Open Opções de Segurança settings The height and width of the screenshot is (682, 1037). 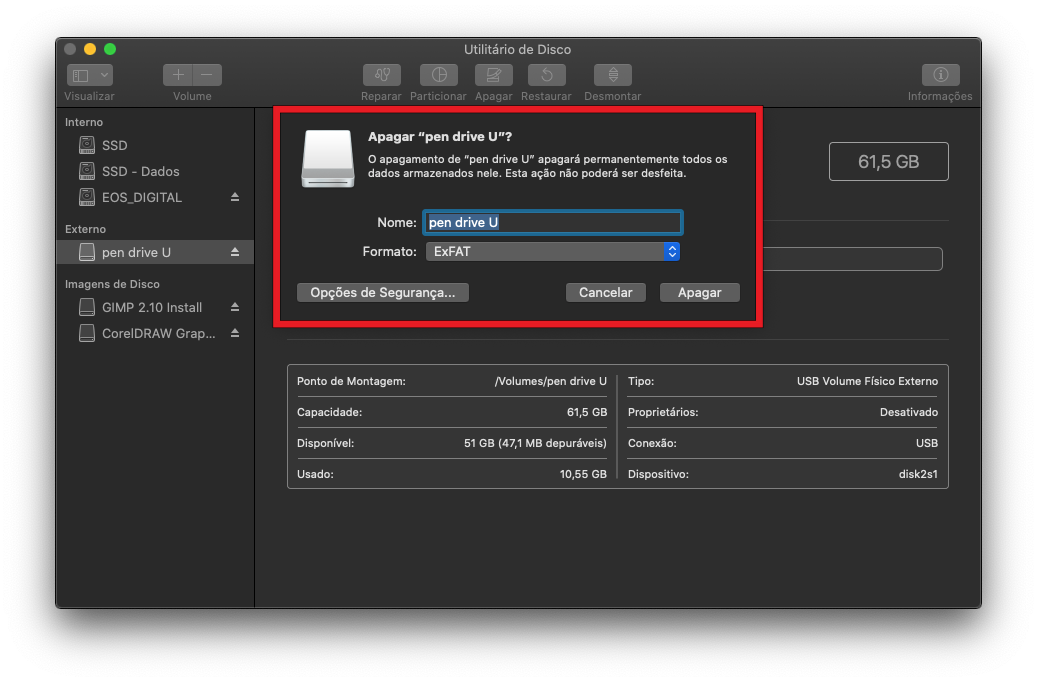(383, 293)
